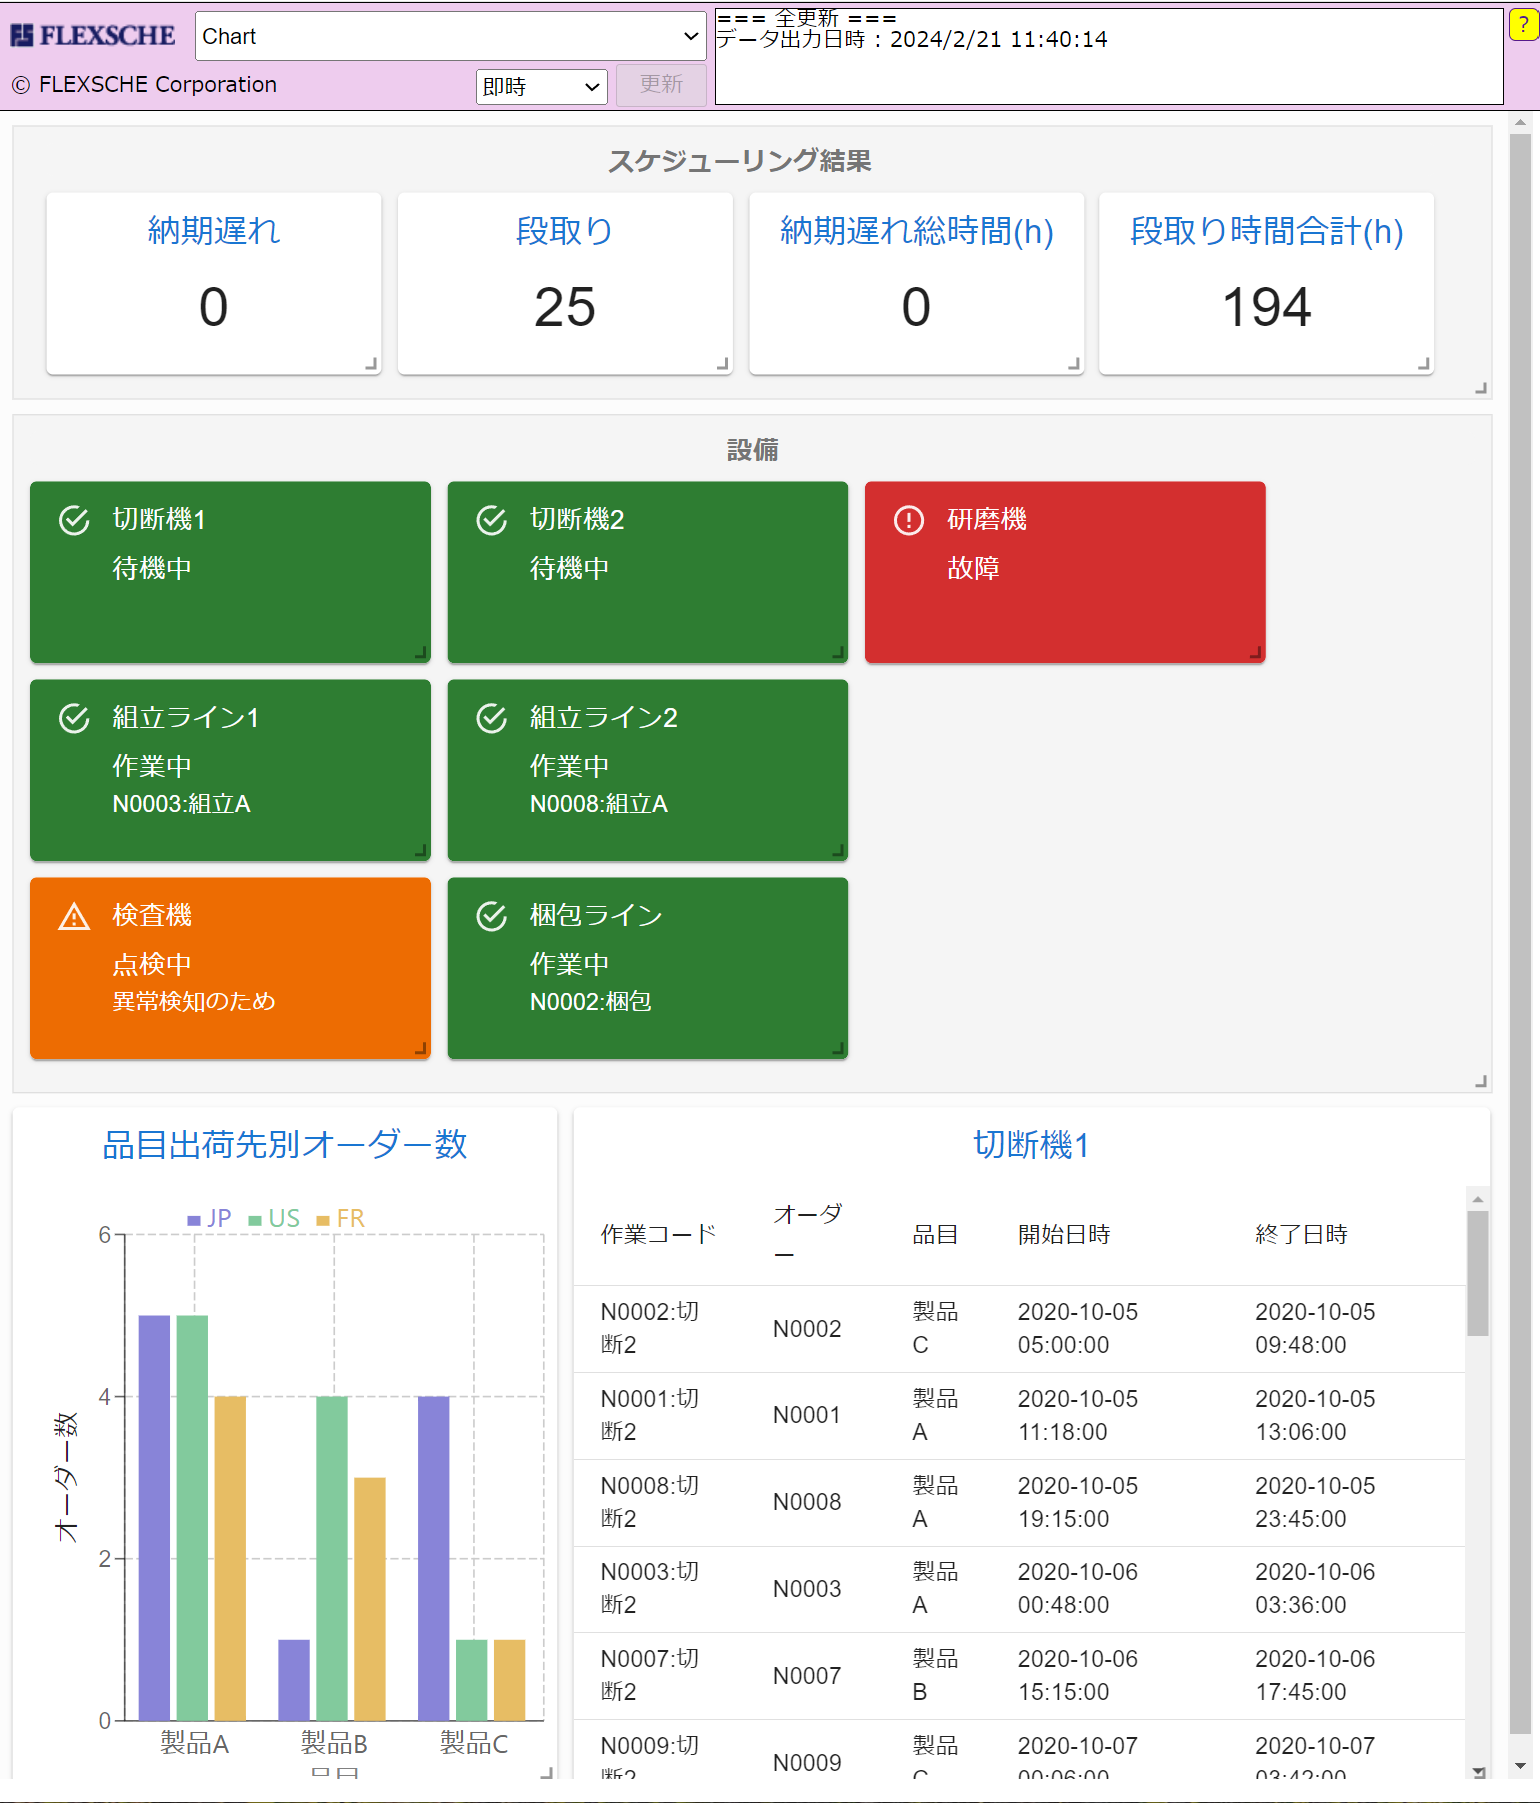Click the 作業コード column header
Image resolution: width=1540 pixels, height=1803 pixels.
click(658, 1234)
